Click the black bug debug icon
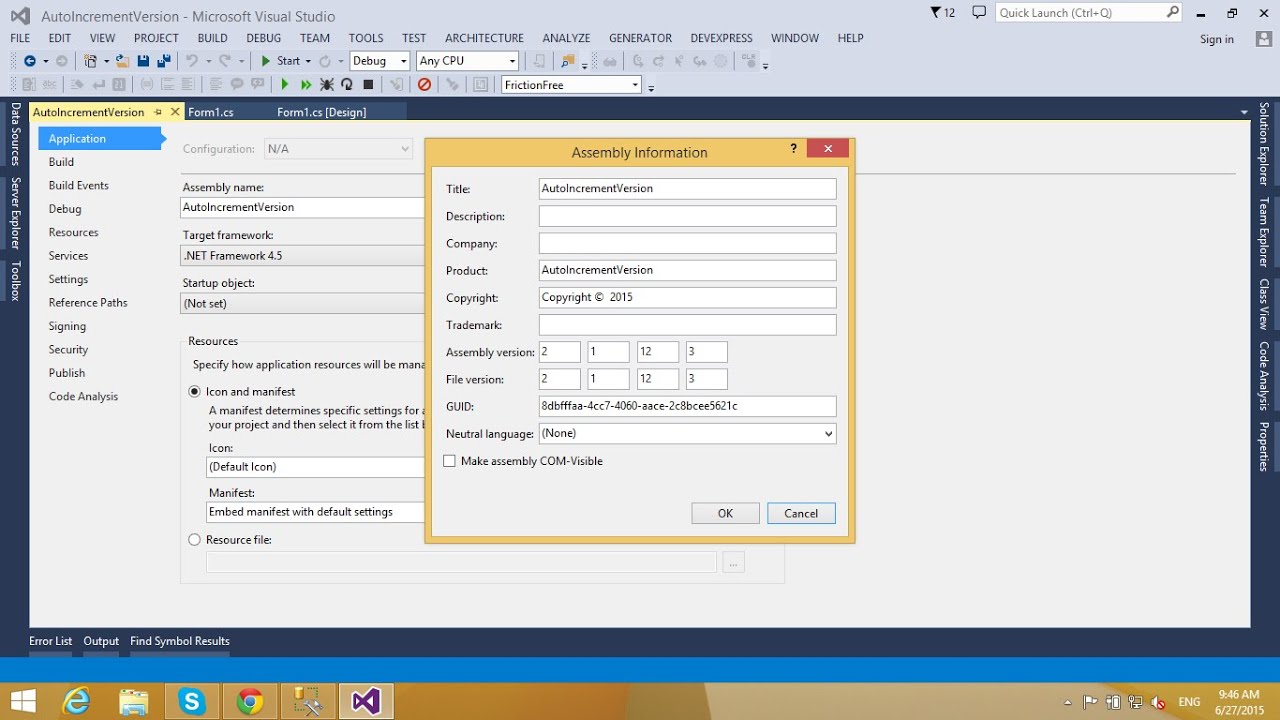 327,85
